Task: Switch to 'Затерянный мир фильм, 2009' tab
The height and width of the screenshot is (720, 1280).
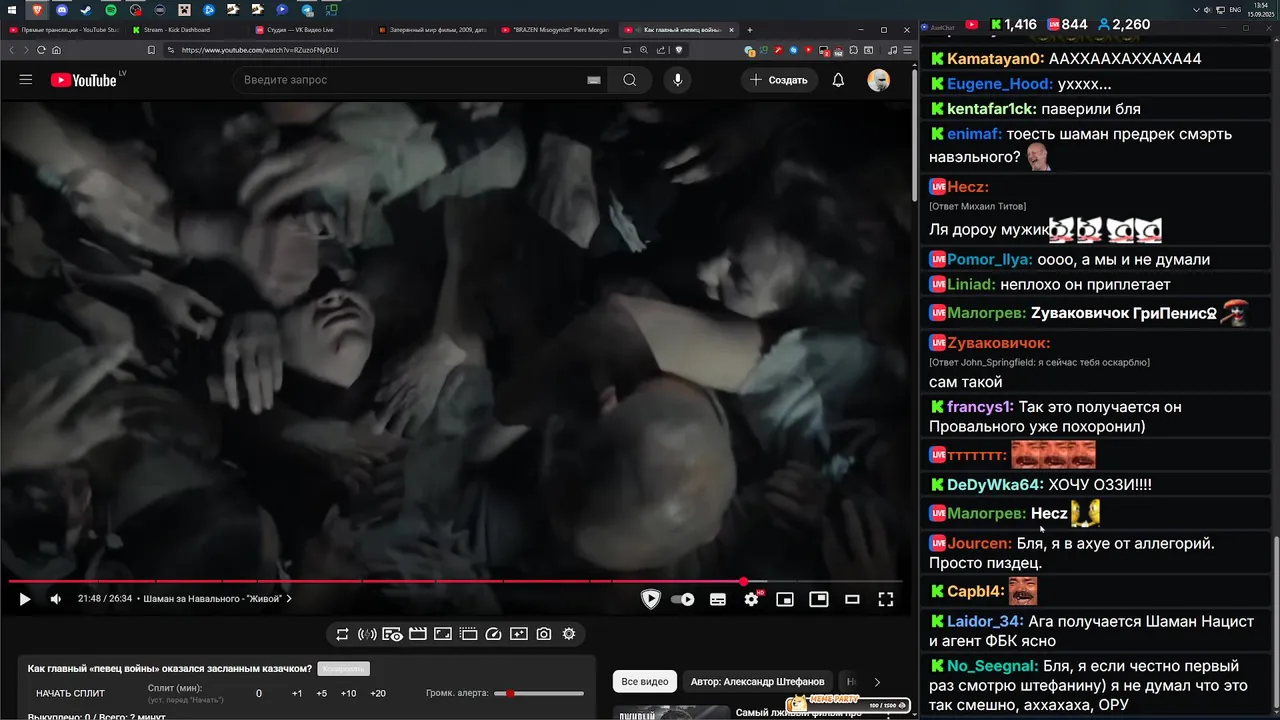Action: point(433,30)
